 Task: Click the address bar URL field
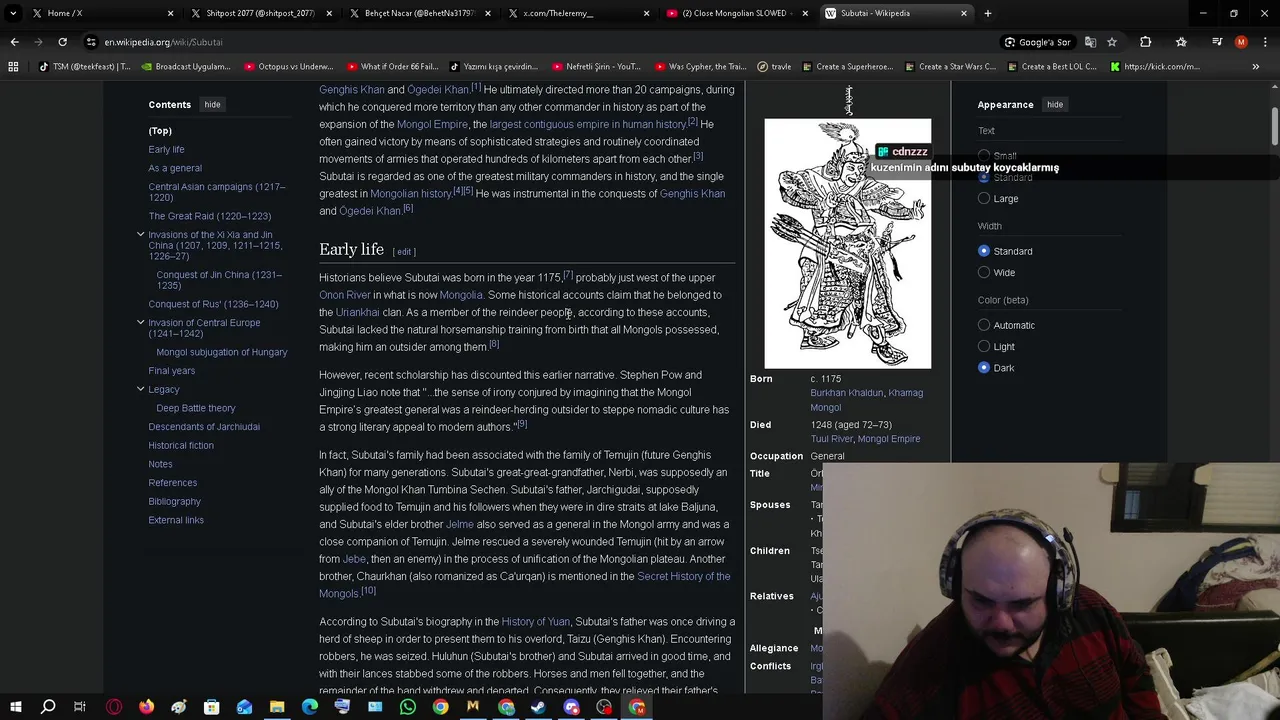[x=540, y=42]
